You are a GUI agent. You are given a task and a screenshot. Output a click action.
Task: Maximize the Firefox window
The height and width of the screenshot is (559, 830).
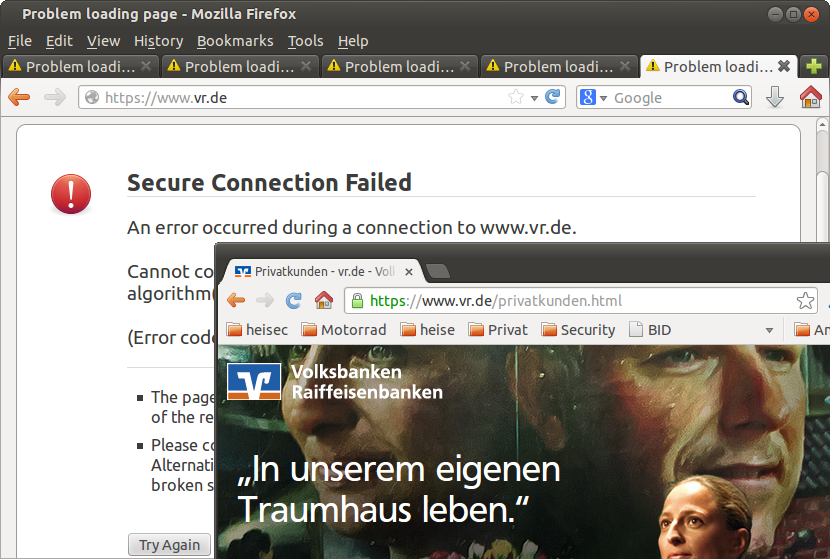point(793,14)
